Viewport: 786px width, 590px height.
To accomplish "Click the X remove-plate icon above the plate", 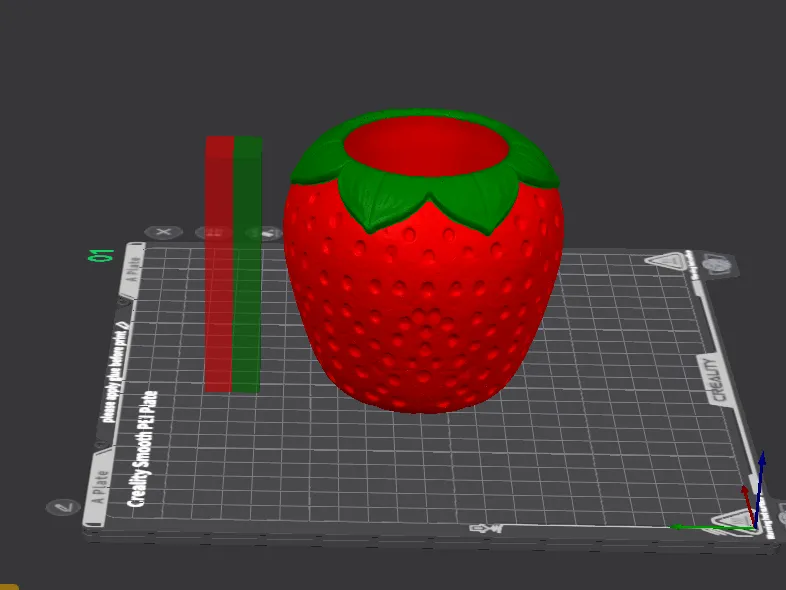I will [163, 232].
